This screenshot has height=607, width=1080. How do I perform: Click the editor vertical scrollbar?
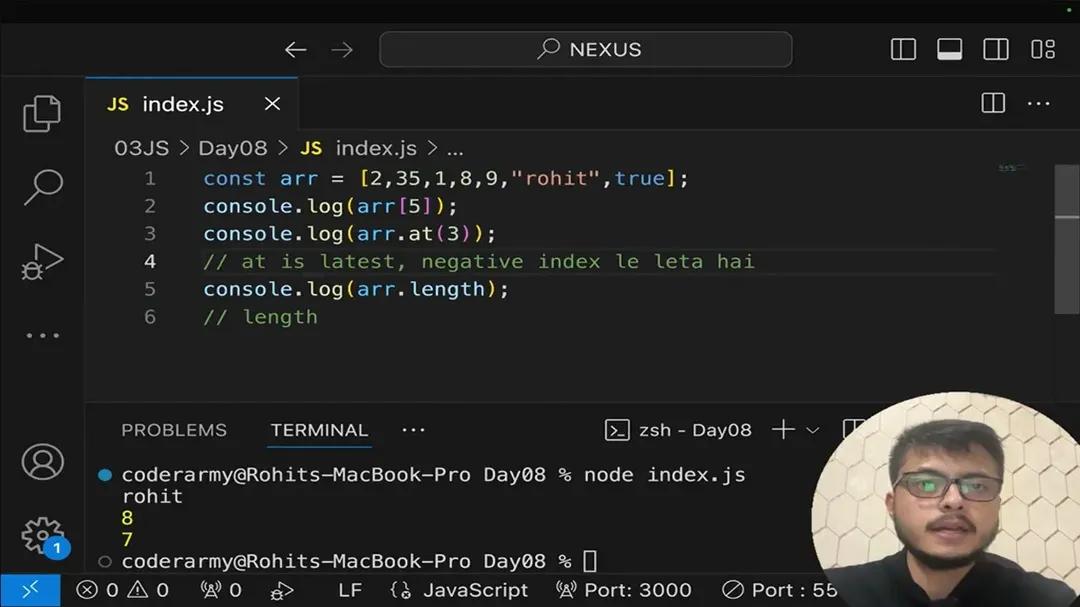click(1066, 238)
